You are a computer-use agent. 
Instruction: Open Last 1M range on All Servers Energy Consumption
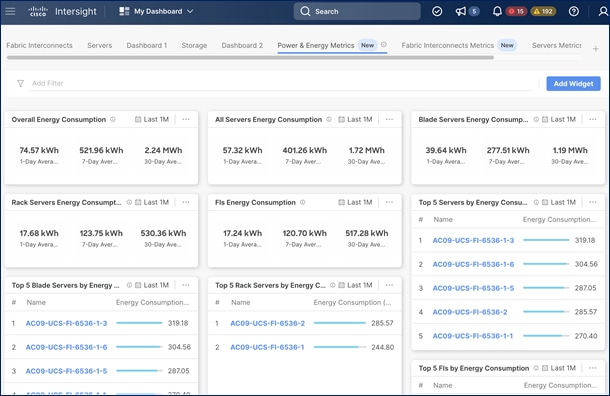[355, 119]
